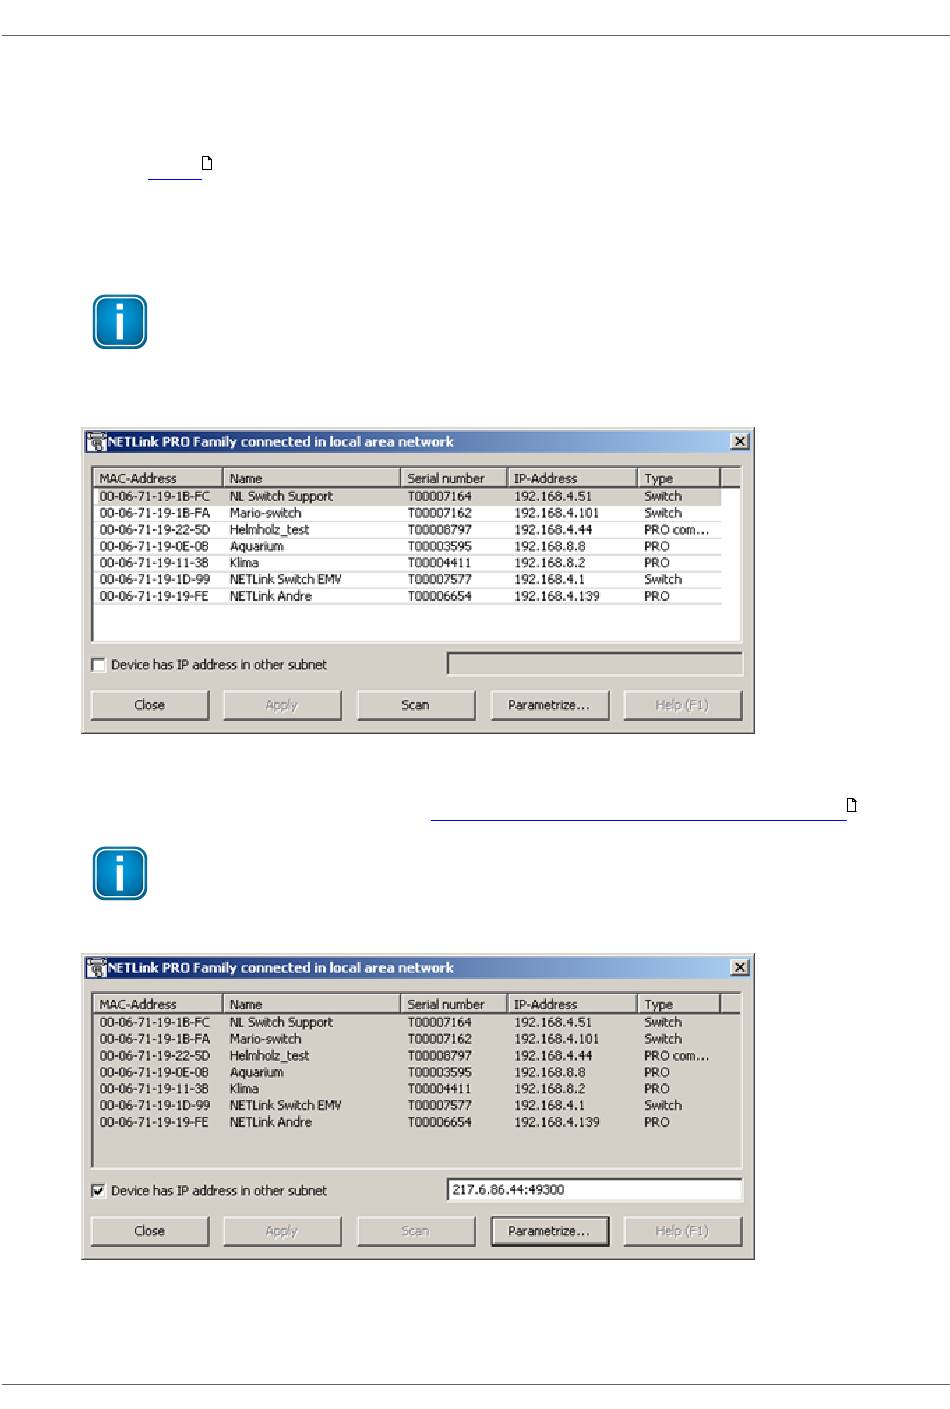
Task: Click the title bar icon of the upper dialog
Action: [96, 442]
